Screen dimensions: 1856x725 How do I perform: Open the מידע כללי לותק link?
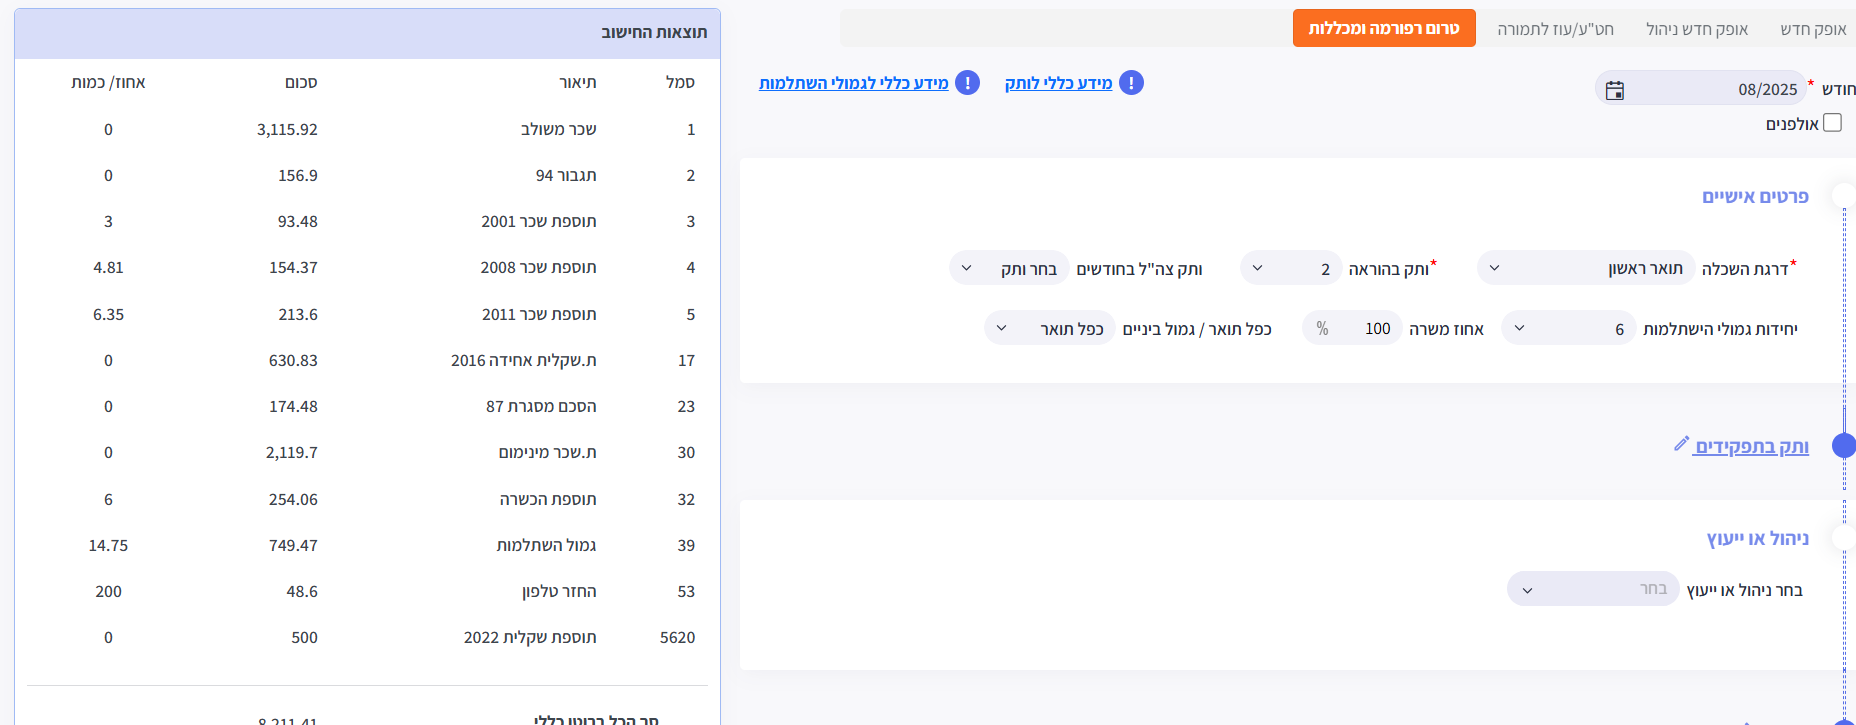1058,83
